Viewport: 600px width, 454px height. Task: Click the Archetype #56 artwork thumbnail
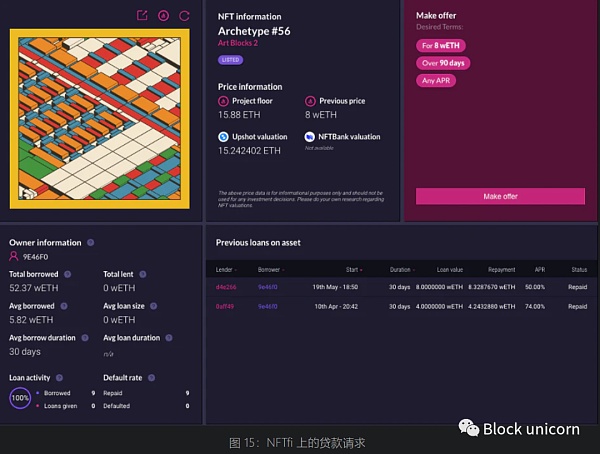point(99,119)
